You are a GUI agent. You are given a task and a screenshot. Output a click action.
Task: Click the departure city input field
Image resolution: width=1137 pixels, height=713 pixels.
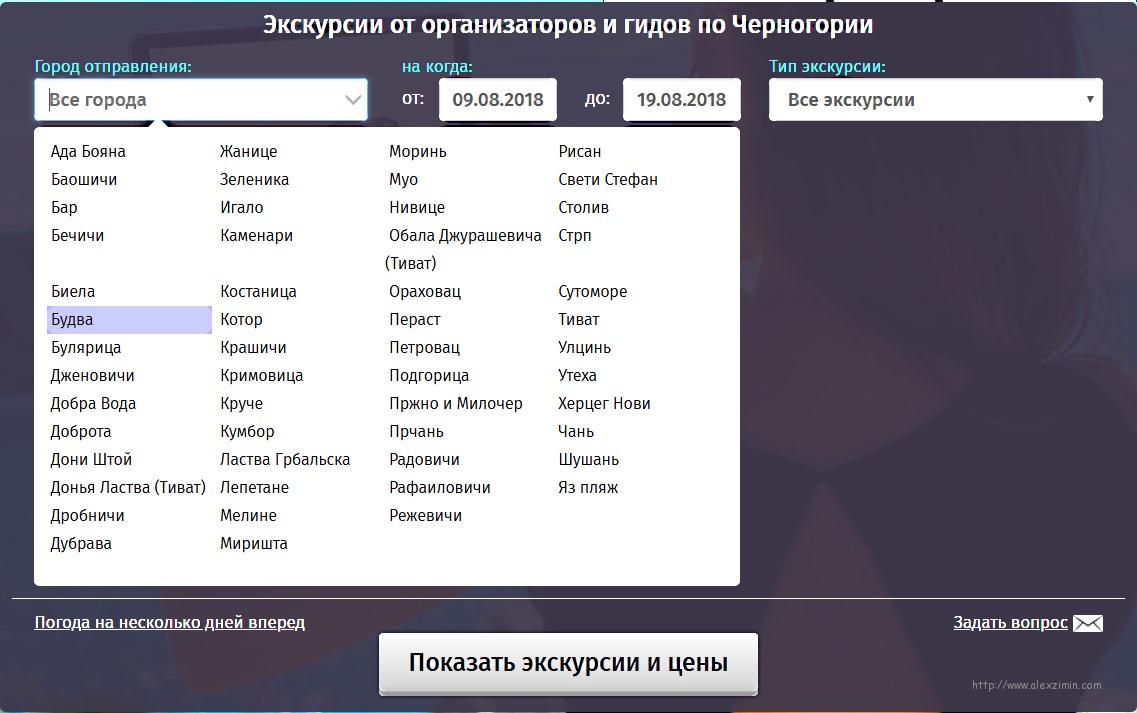(201, 99)
